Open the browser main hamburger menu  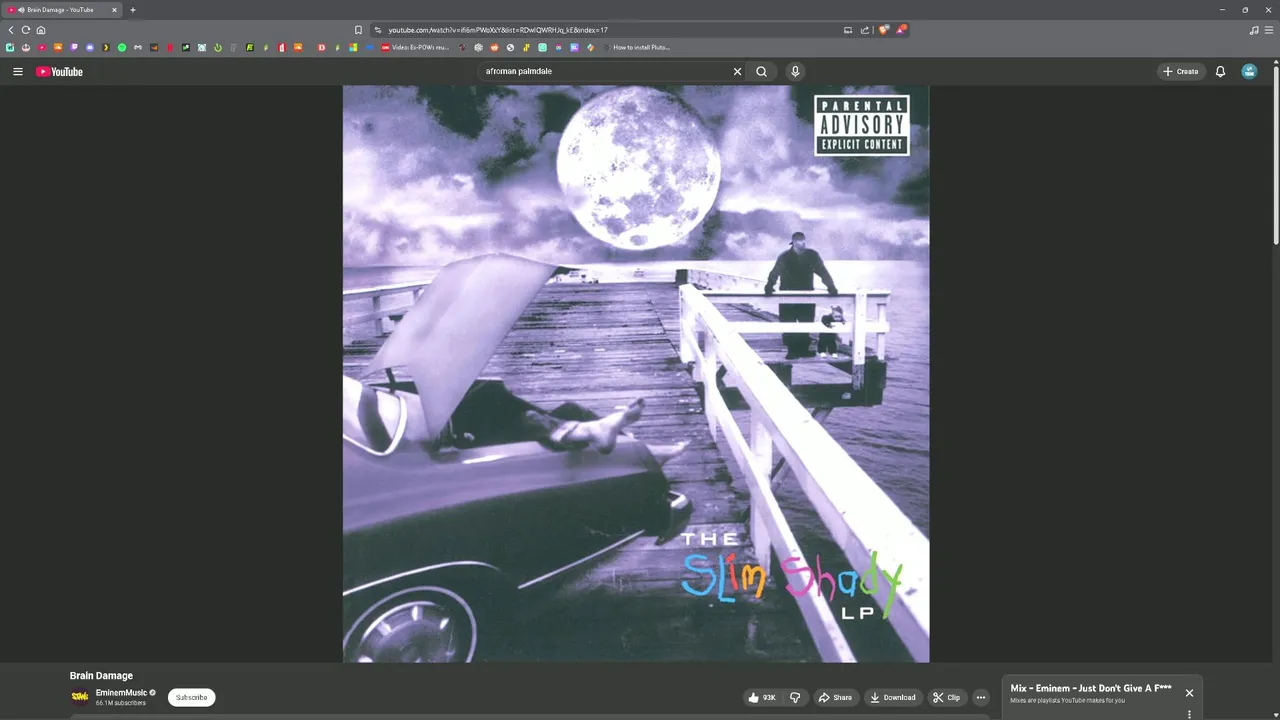pyautogui.click(x=1270, y=30)
